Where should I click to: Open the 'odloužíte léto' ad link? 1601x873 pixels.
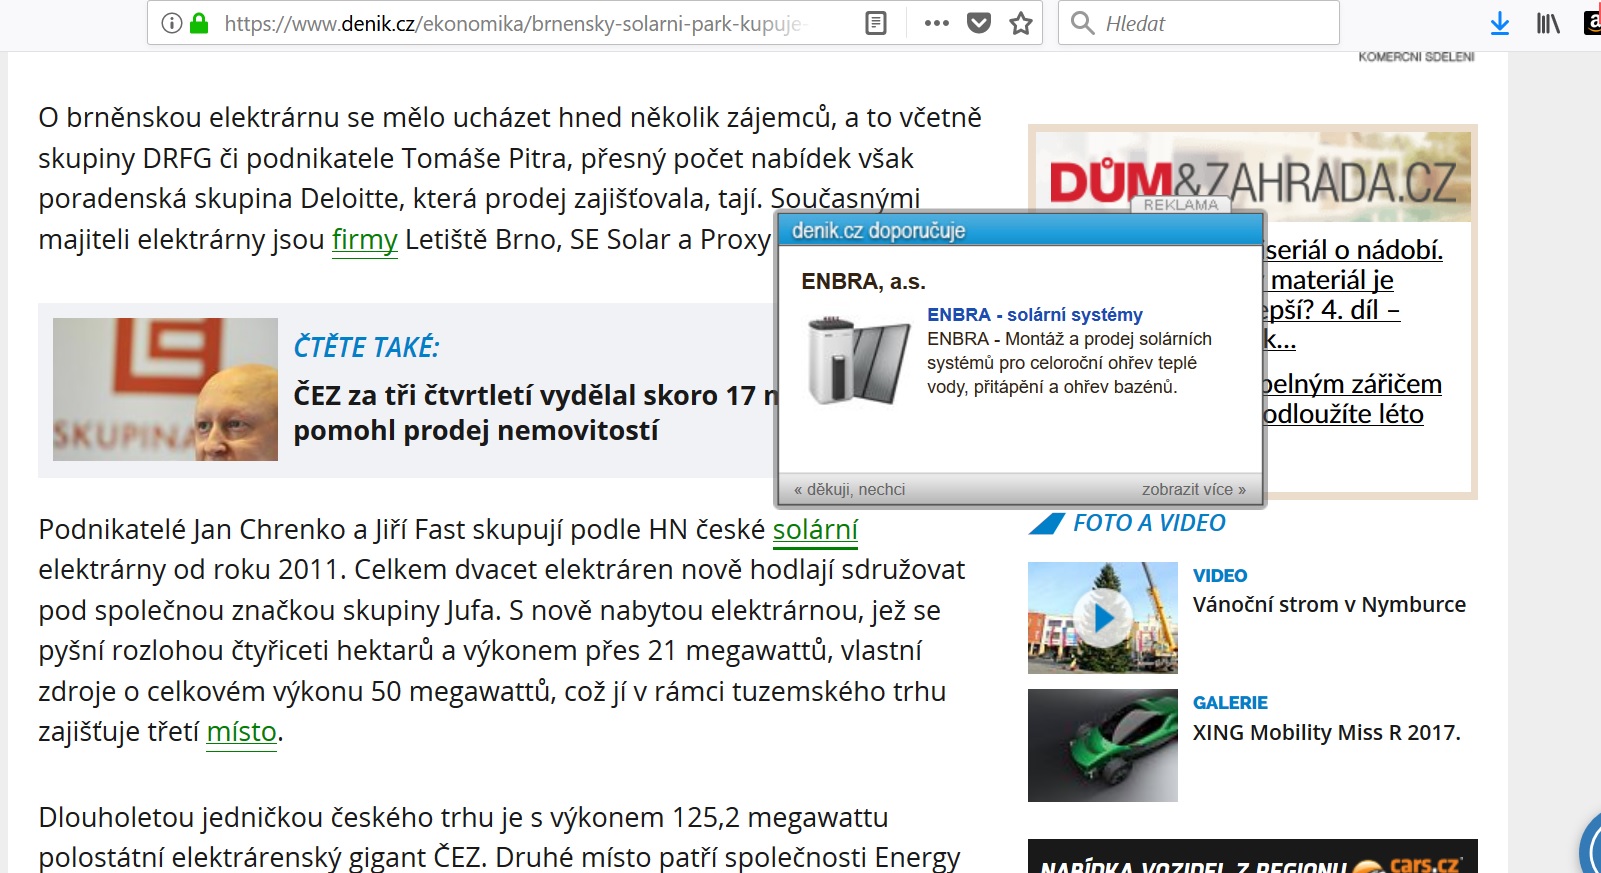tap(1343, 414)
